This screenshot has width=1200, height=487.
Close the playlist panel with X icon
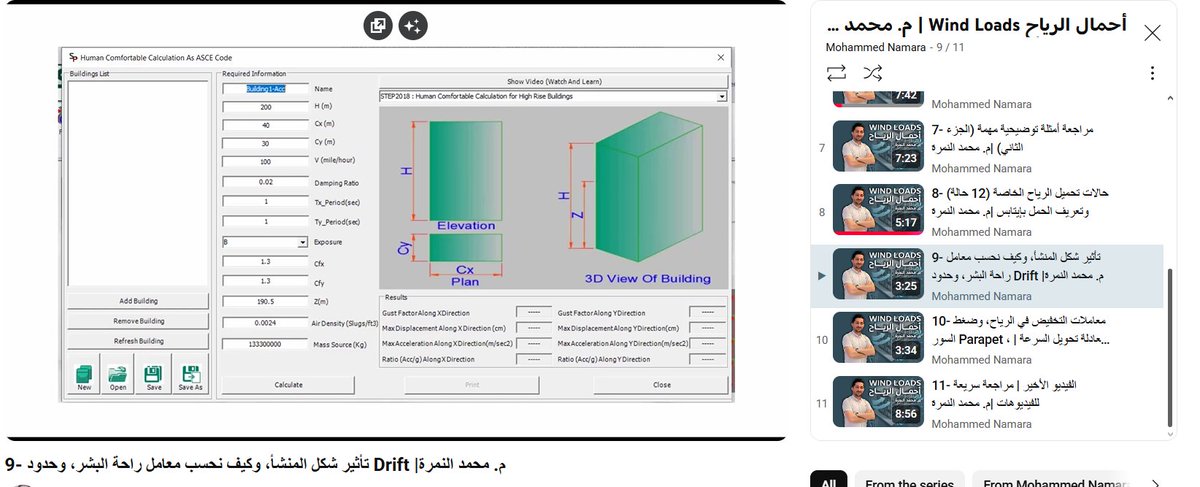pos(1152,32)
